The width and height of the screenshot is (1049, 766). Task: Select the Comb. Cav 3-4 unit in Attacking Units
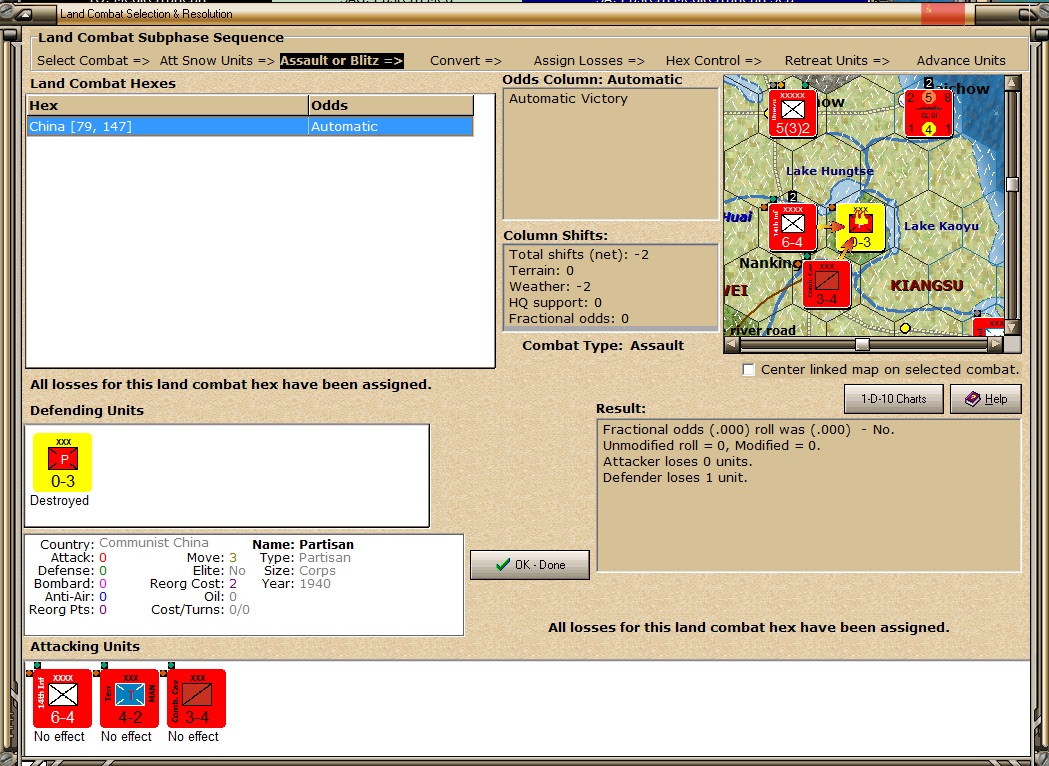coord(196,698)
